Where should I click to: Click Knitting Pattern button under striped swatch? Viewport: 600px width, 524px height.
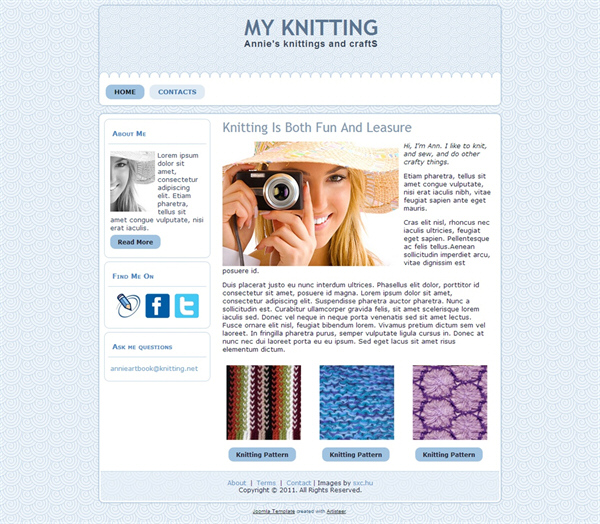pos(262,454)
